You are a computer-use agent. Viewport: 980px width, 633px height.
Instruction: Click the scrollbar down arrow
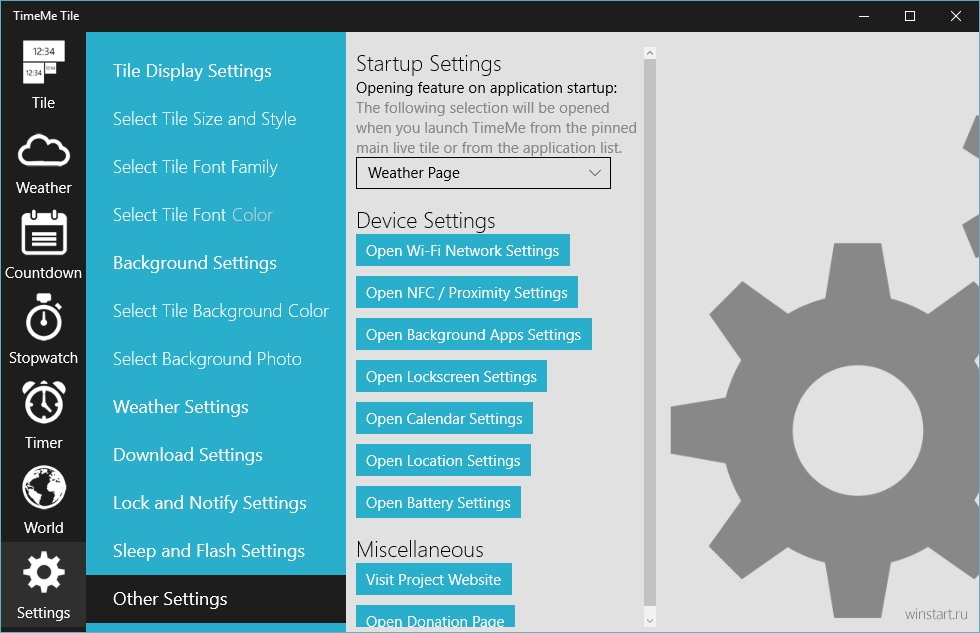click(650, 621)
